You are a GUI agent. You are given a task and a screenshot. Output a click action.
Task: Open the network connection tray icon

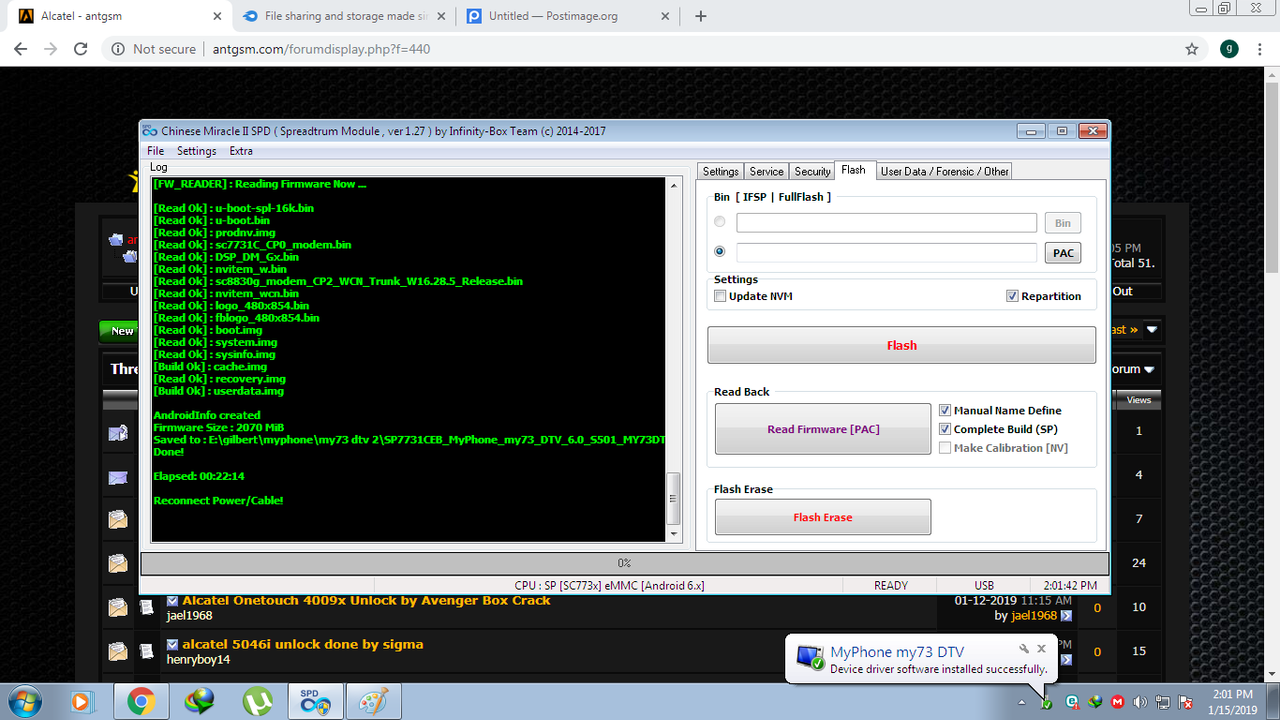(1163, 702)
